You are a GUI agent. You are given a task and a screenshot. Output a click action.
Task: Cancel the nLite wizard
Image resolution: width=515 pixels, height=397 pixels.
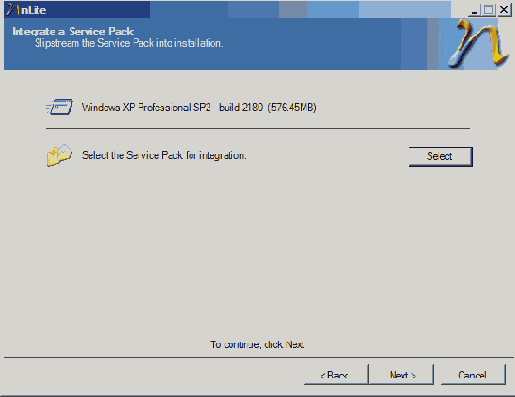tap(473, 374)
